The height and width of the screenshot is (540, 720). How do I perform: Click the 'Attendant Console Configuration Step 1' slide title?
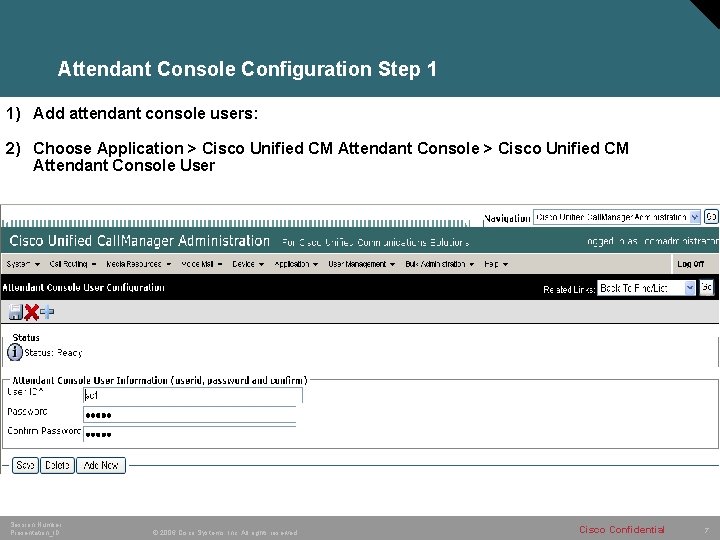[247, 69]
